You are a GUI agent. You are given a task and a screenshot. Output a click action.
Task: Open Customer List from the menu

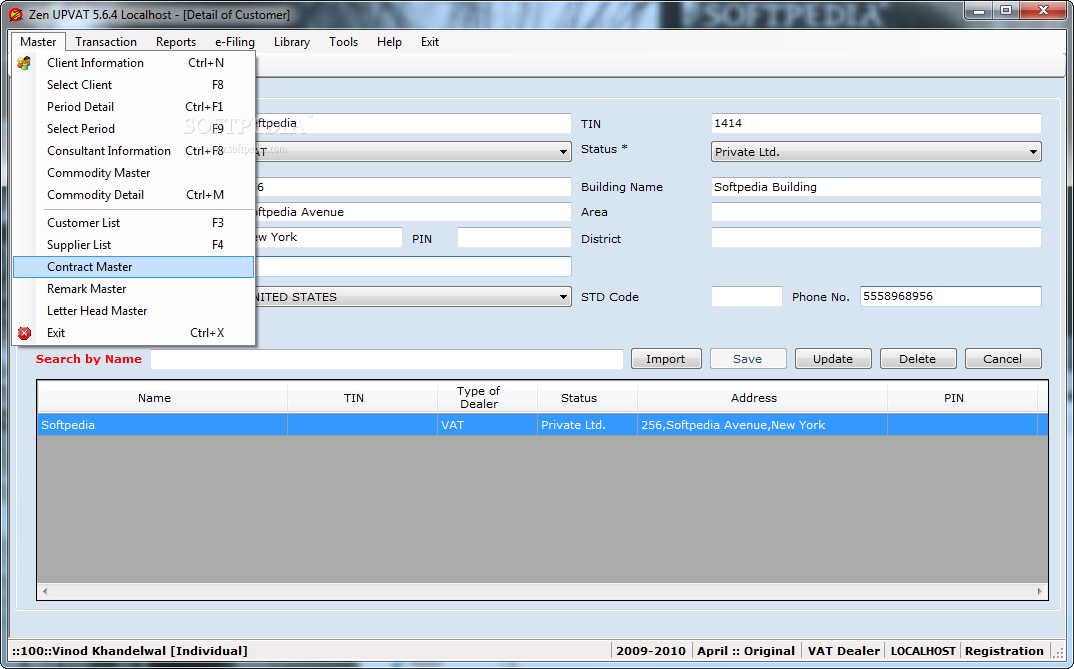[134, 223]
